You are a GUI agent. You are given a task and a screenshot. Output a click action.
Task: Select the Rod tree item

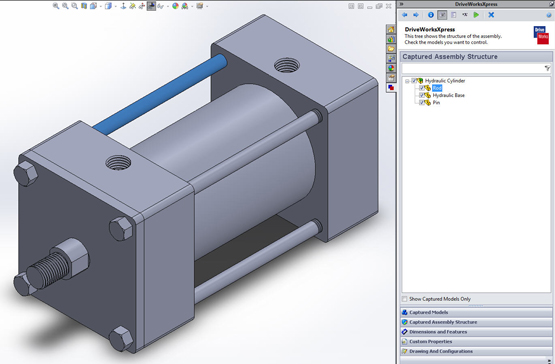click(437, 88)
